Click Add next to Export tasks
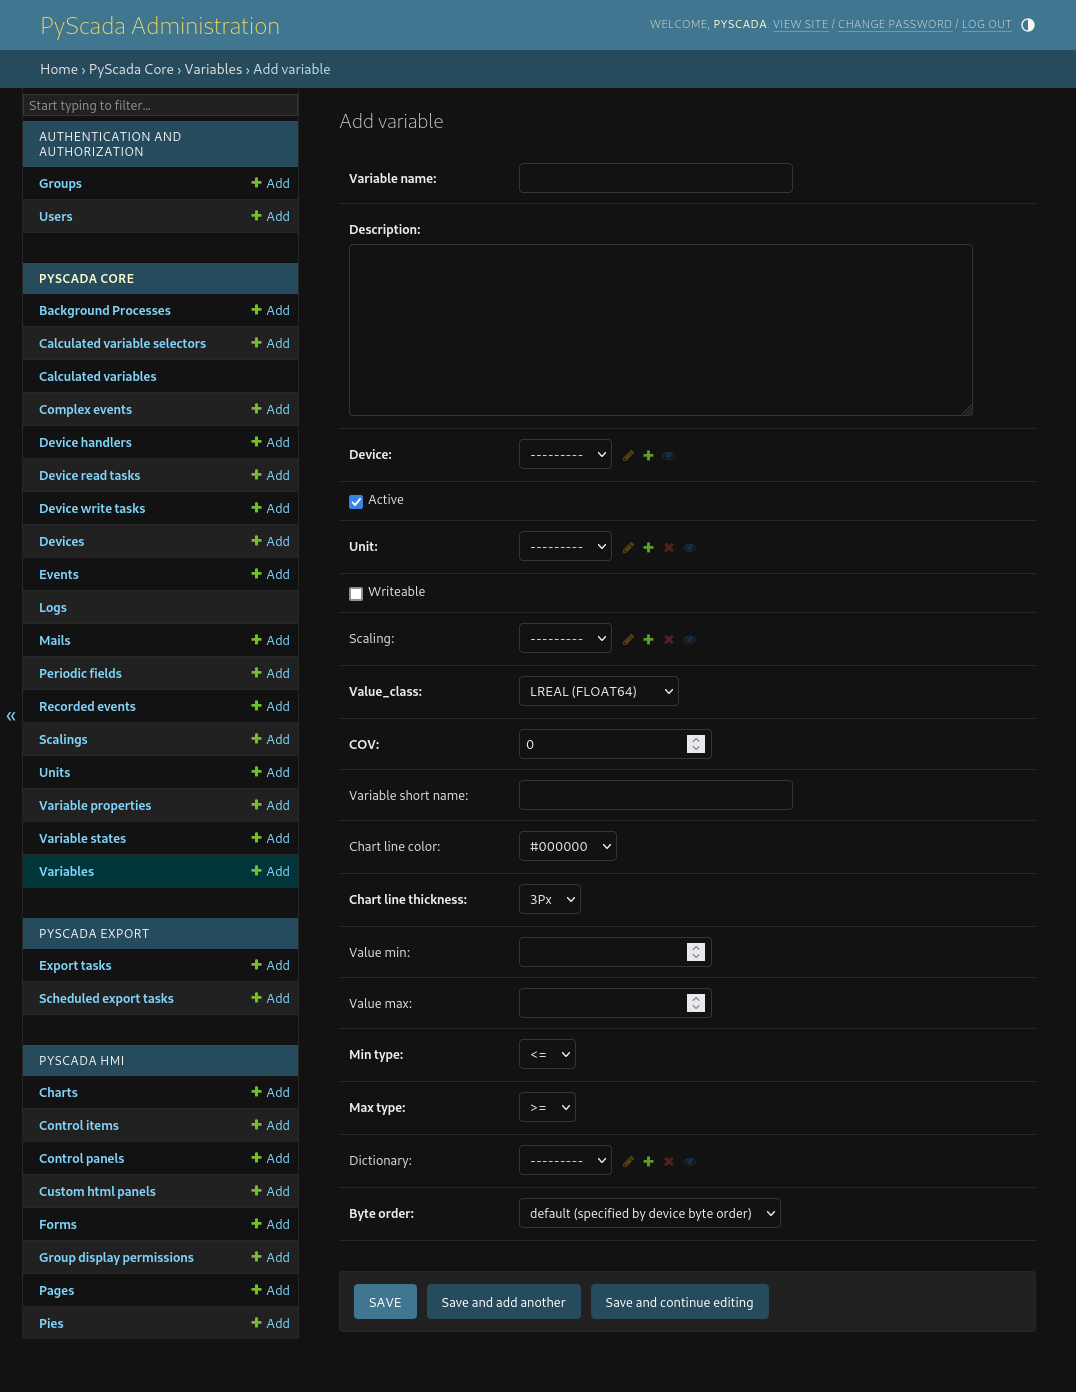This screenshot has height=1392, width=1076. click(x=270, y=965)
